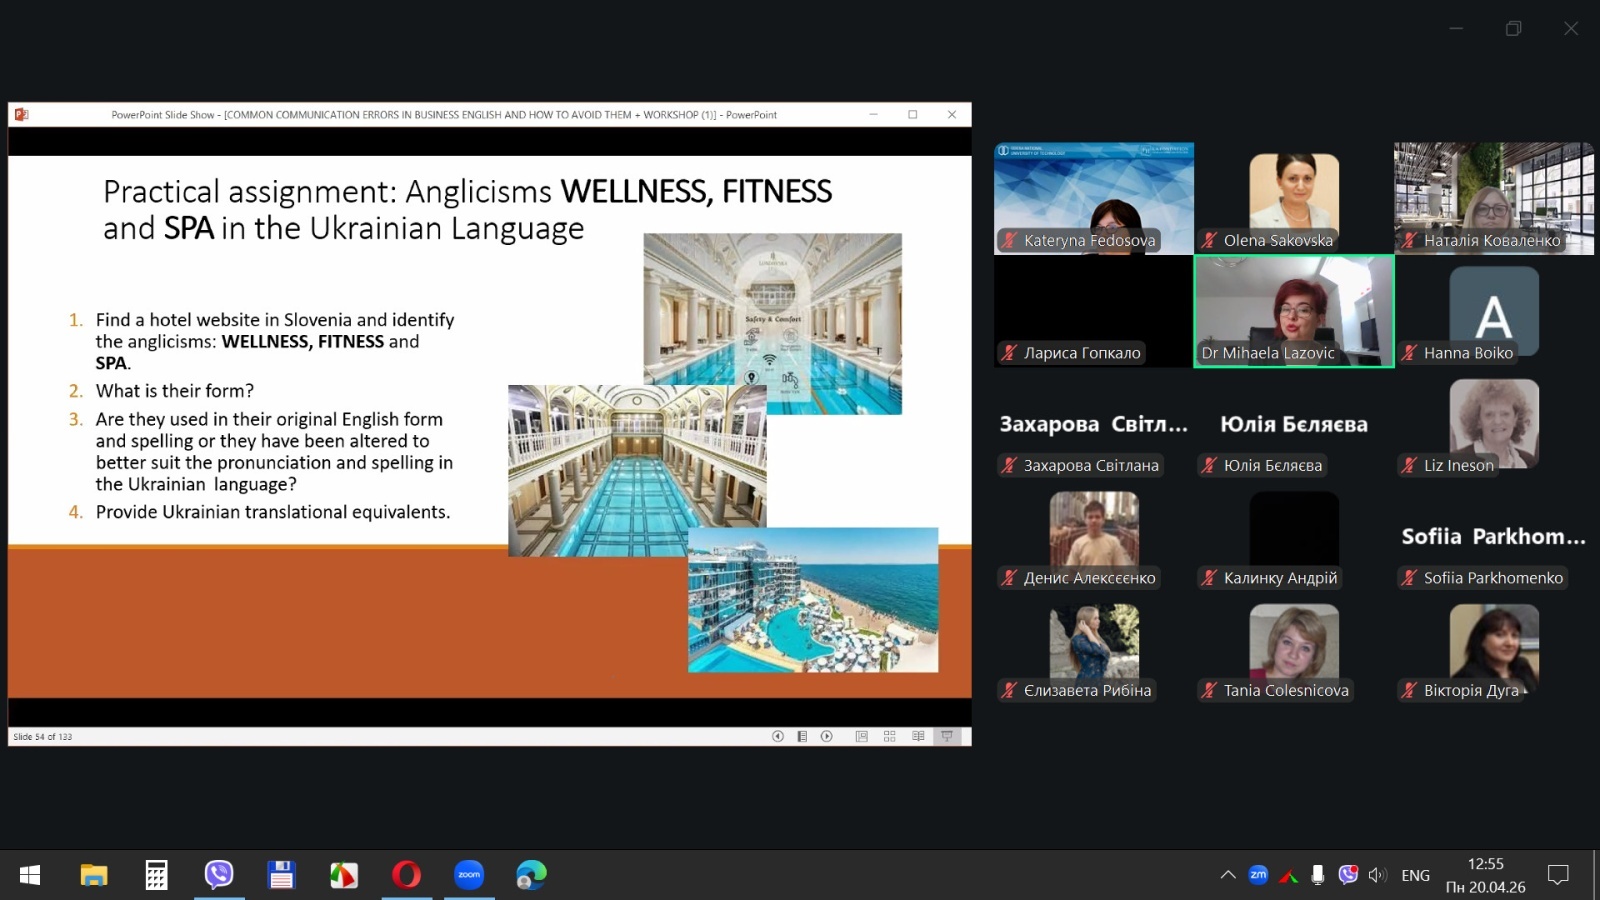Click the microphone icon in the system tray
This screenshot has height=900, width=1600.
(1318, 875)
